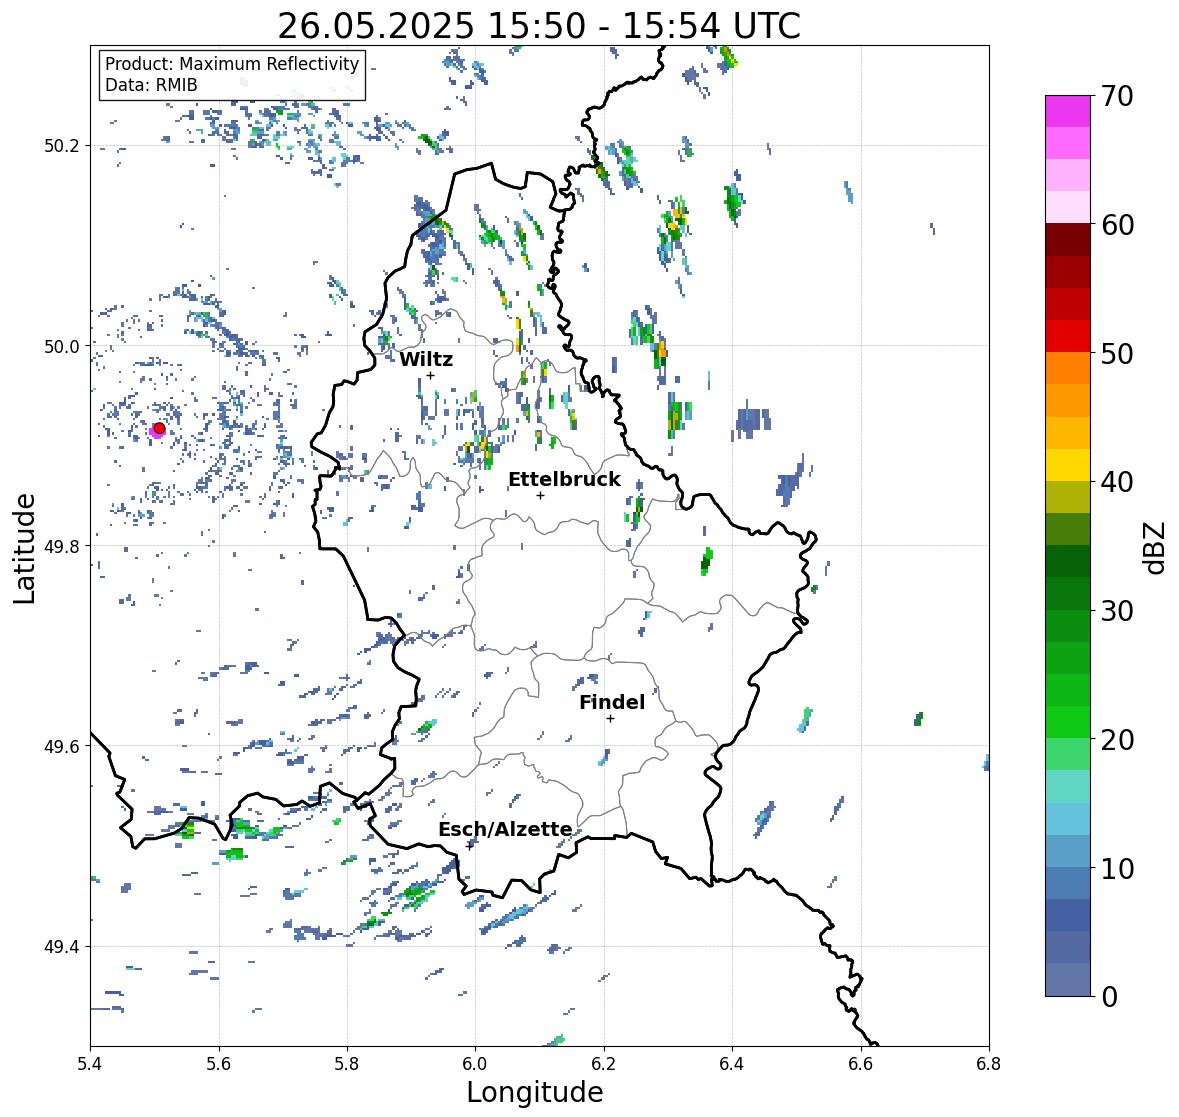This screenshot has width=1179, height=1117.
Task: Click the 0 value on the colorbar
Action: tap(1109, 997)
